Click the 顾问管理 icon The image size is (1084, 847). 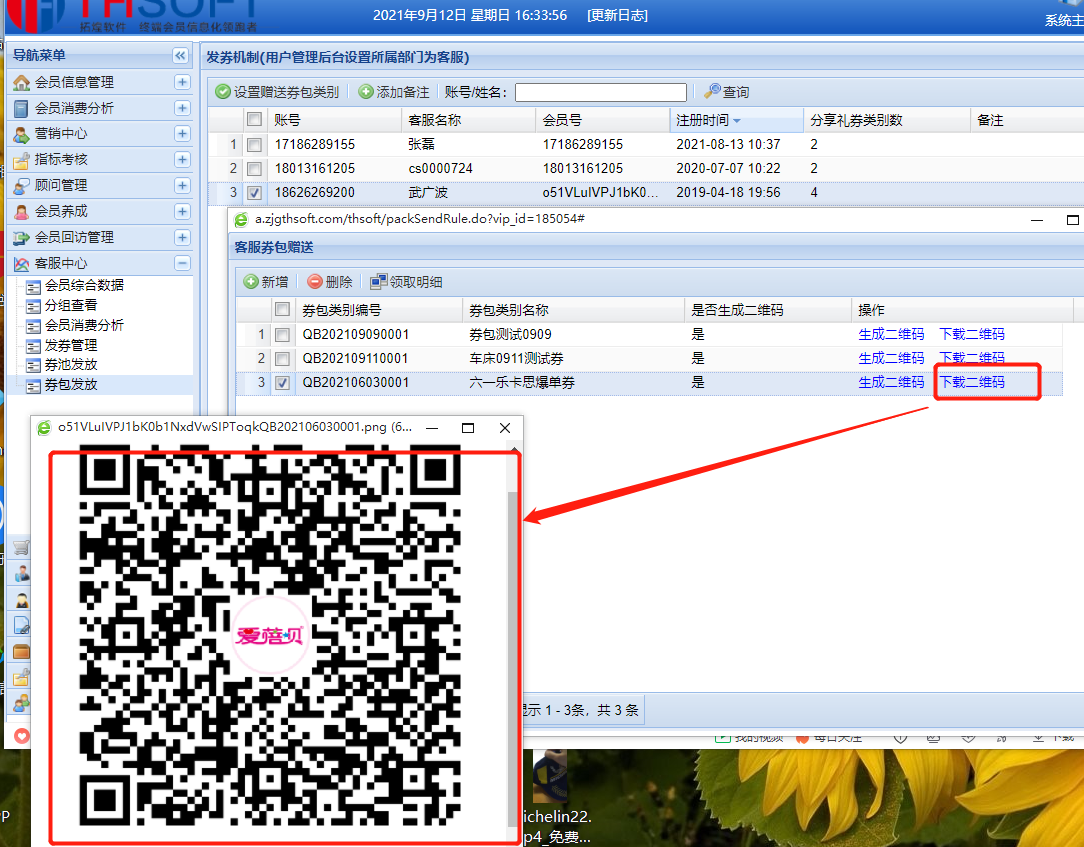point(21,186)
